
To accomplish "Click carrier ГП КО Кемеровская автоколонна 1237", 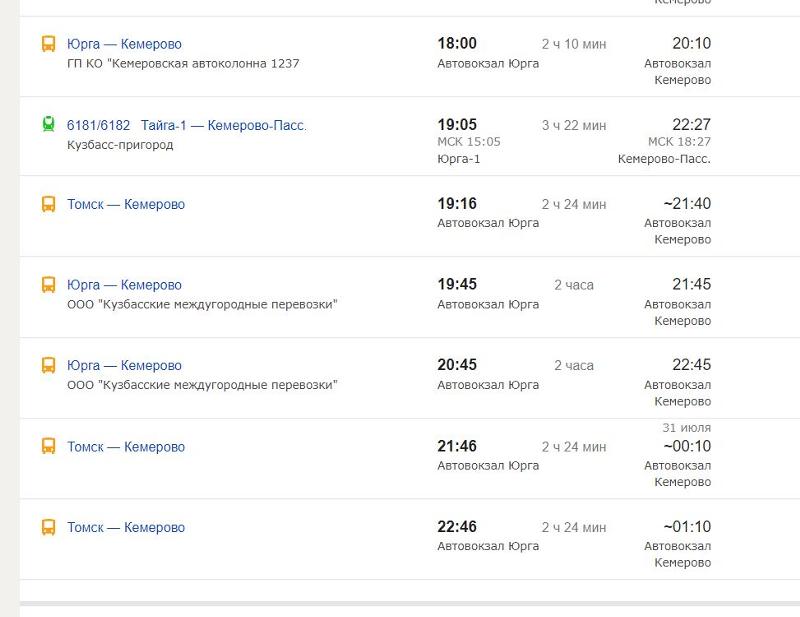I will [183, 63].
